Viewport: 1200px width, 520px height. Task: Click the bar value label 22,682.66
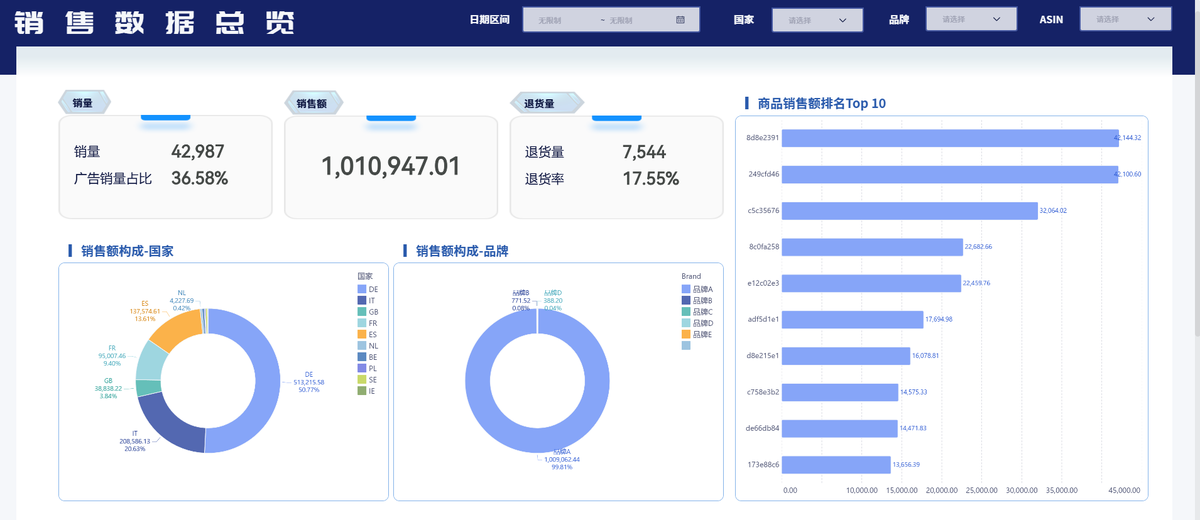[x=978, y=247]
